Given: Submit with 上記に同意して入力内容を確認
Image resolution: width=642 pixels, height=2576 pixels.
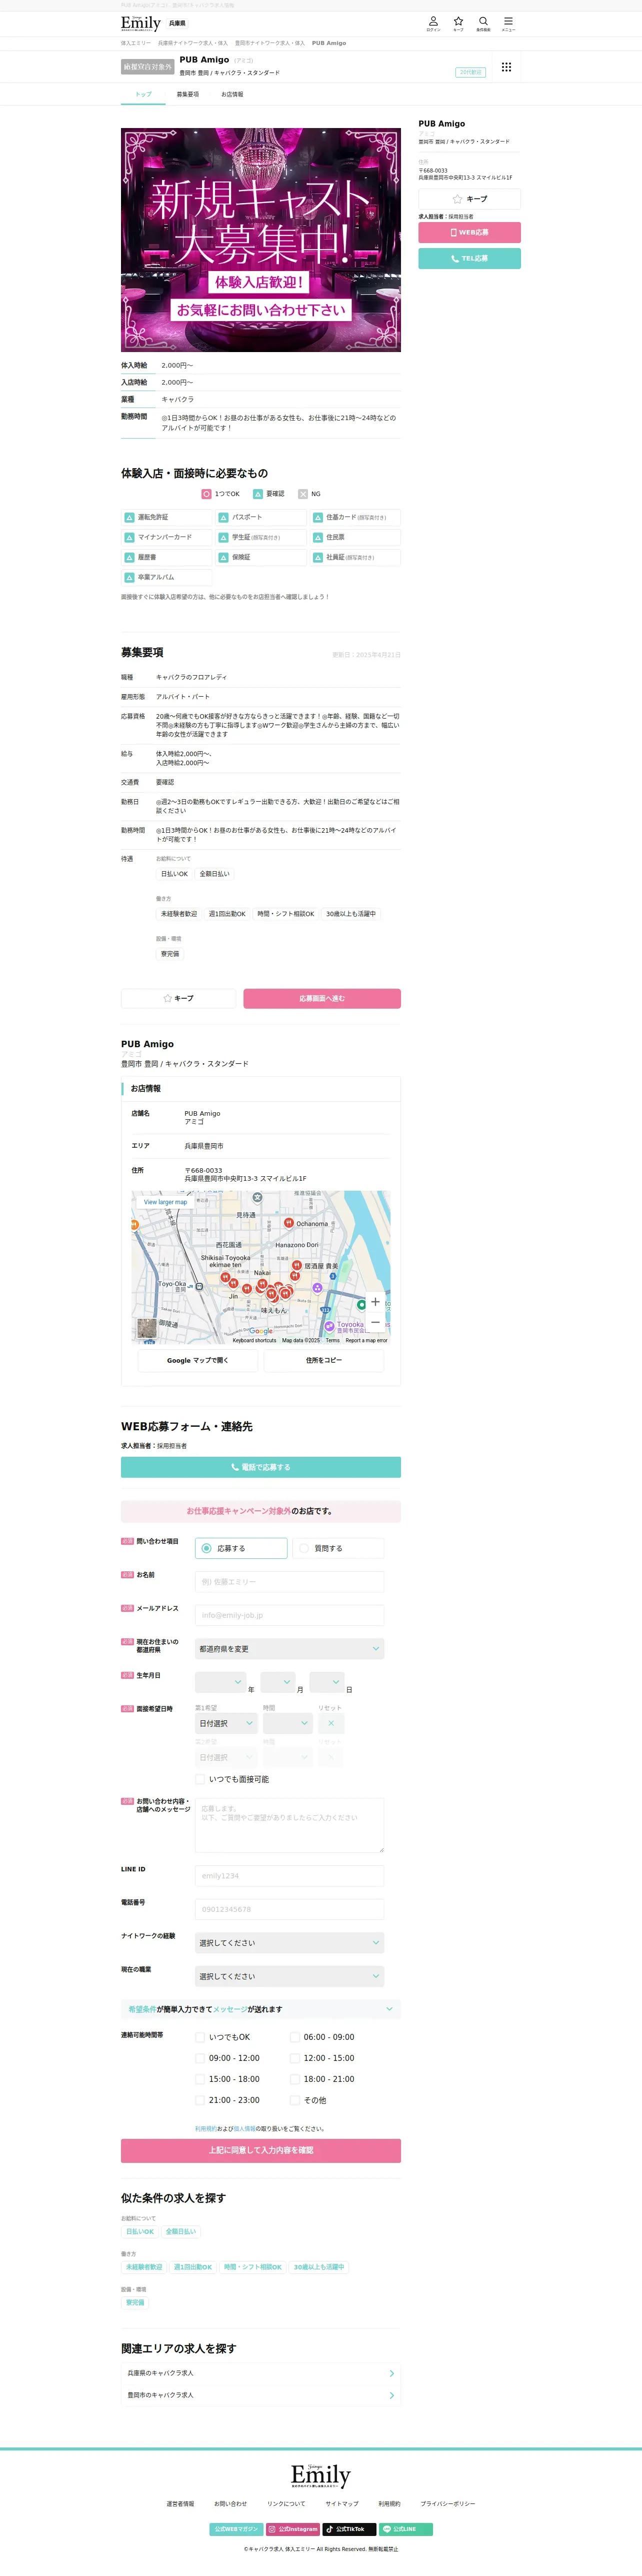Looking at the screenshot, I should (261, 2150).
